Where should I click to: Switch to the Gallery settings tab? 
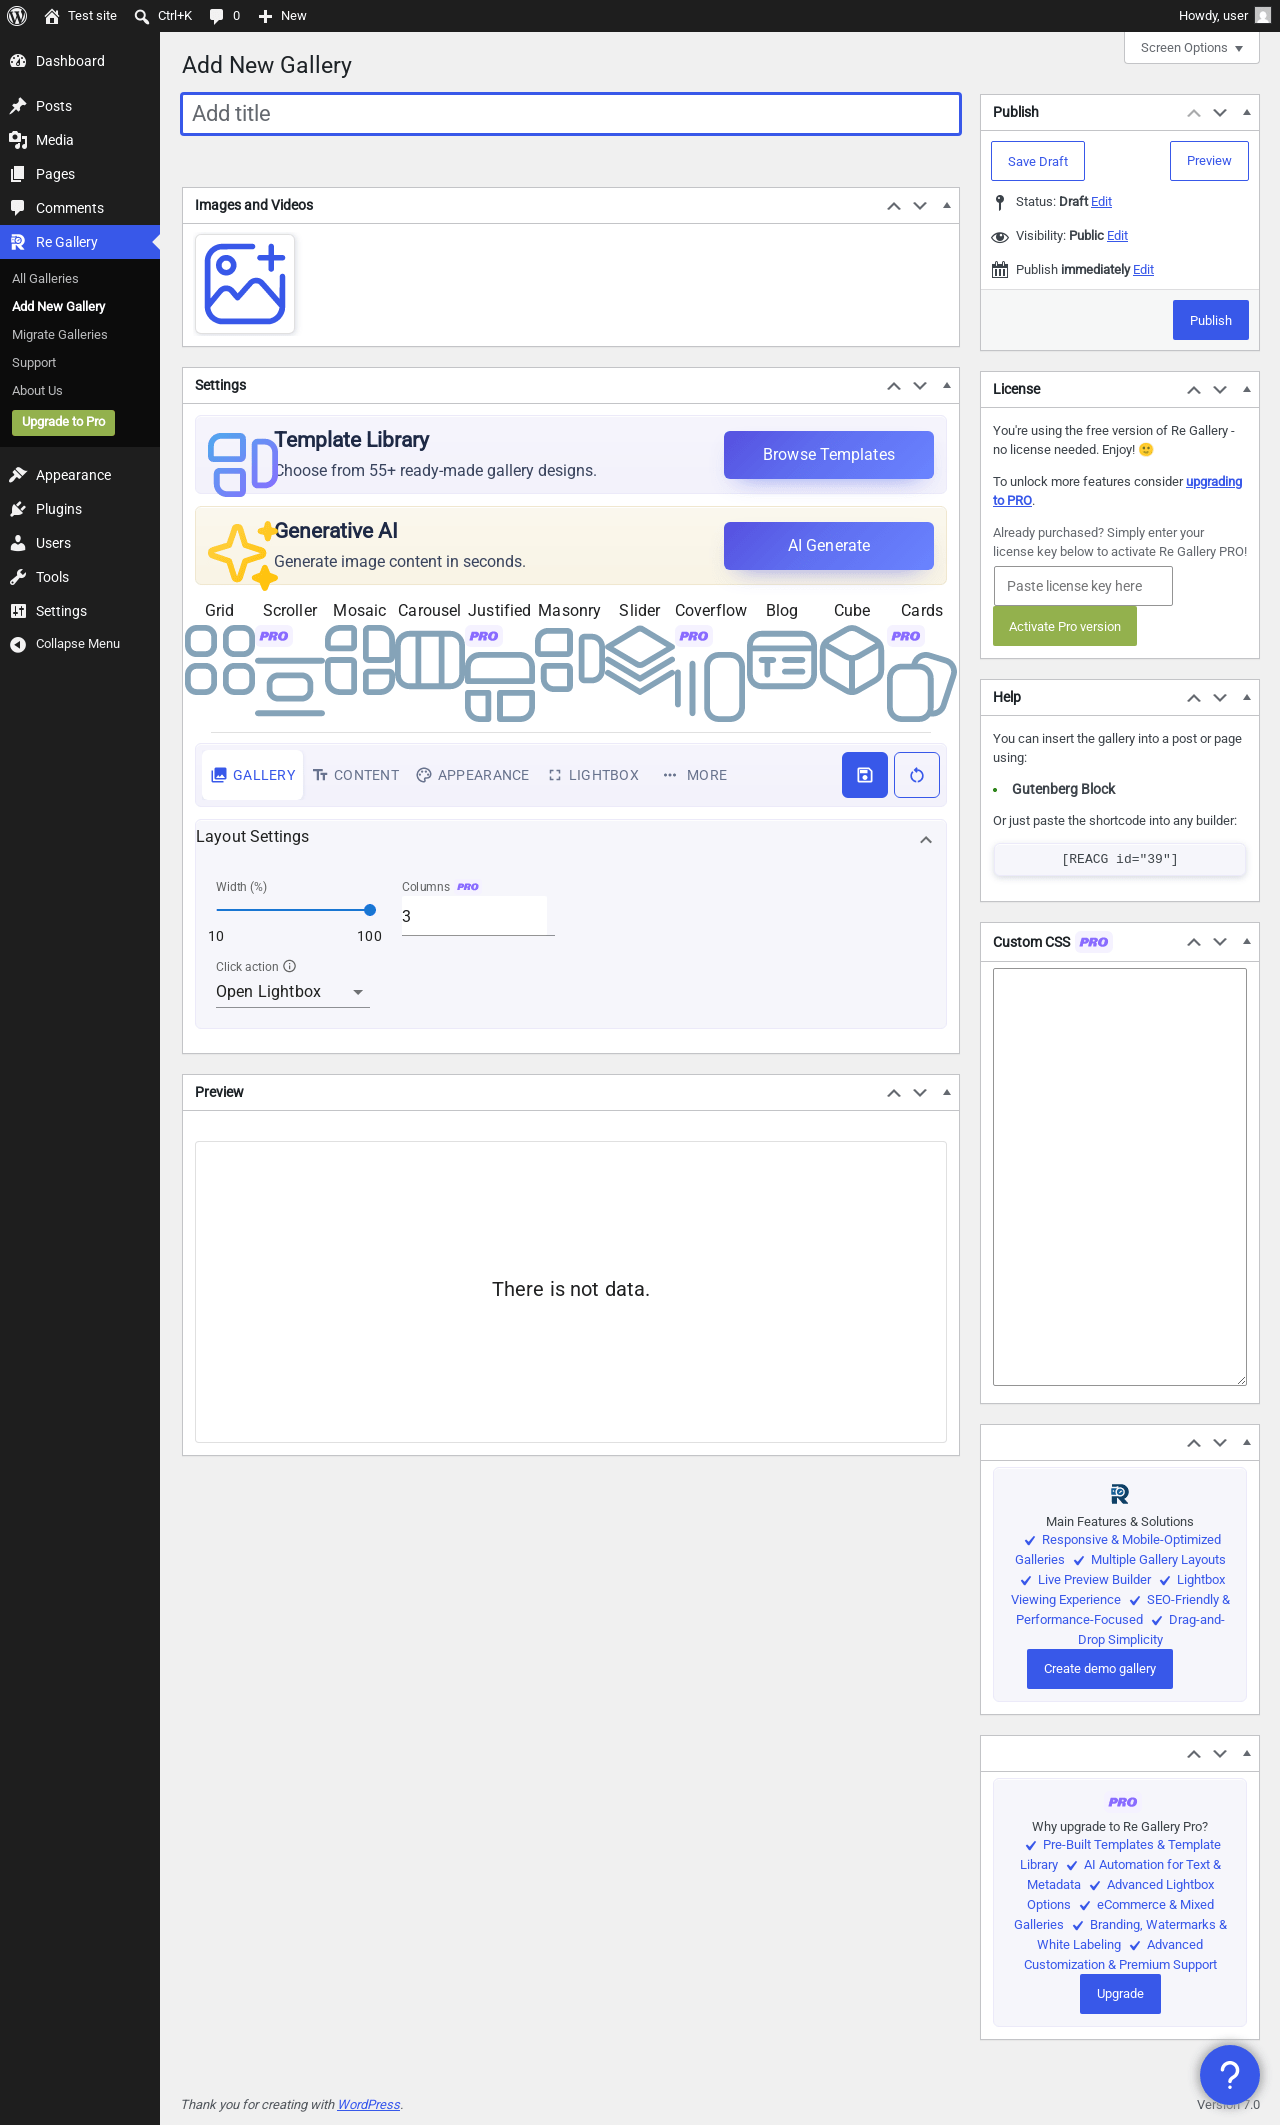[253, 775]
